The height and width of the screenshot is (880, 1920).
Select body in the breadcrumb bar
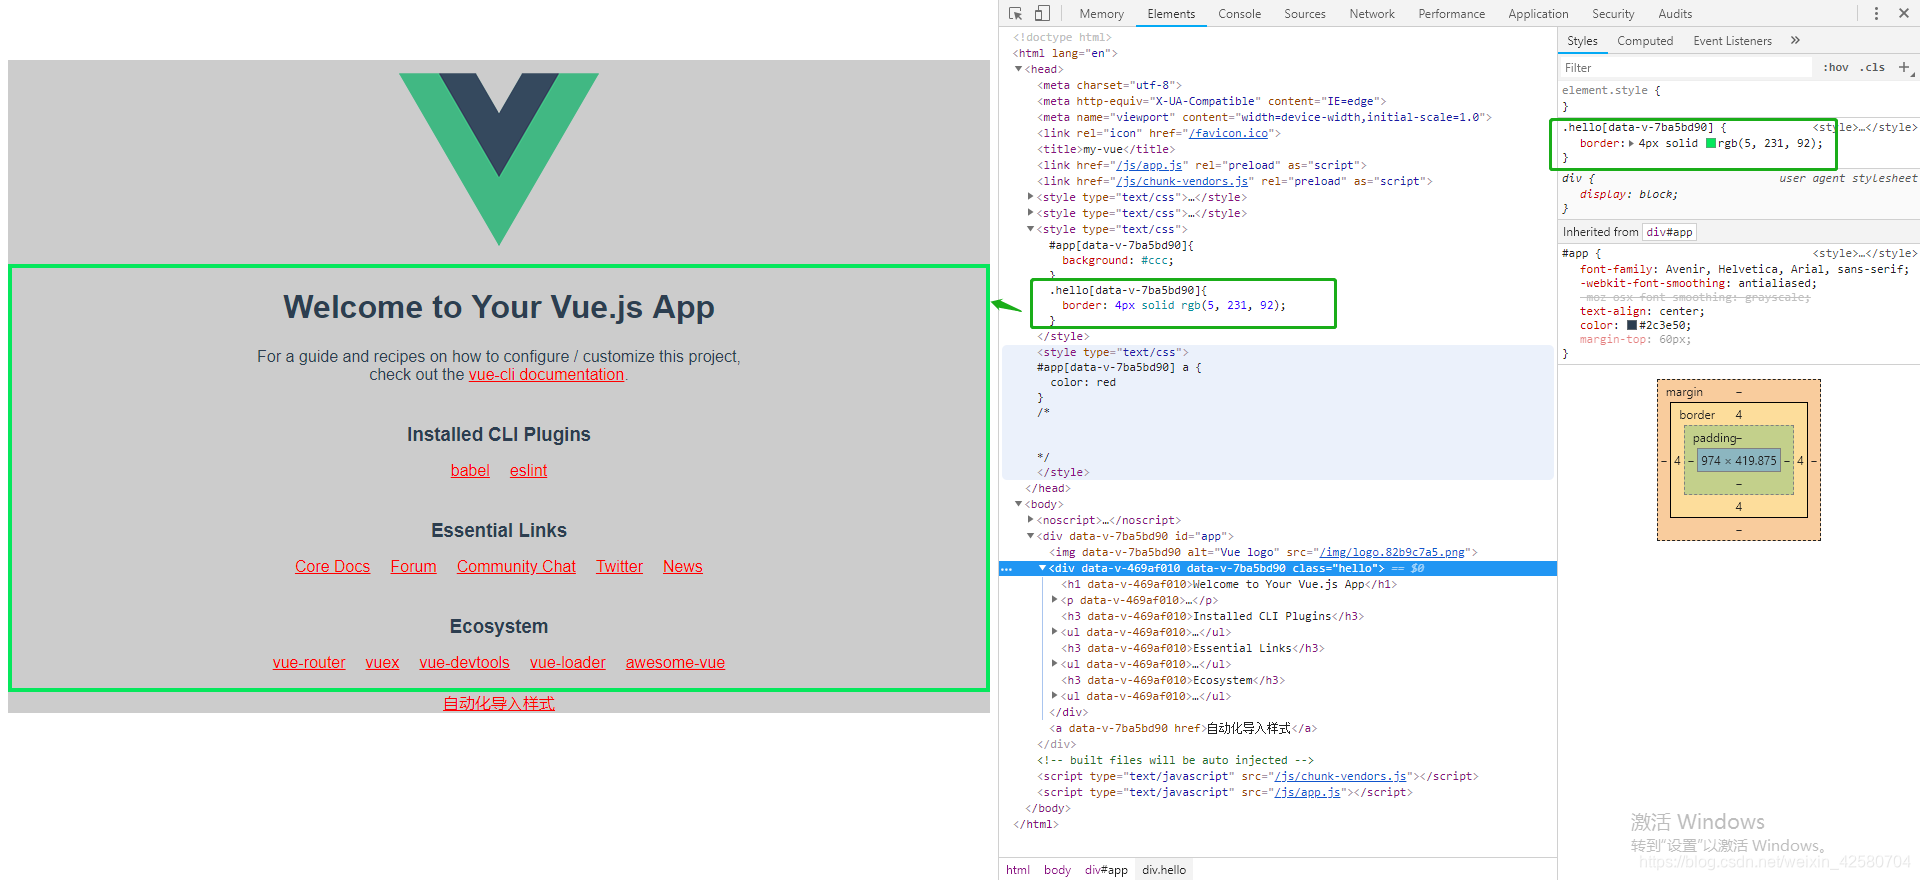pos(1057,870)
